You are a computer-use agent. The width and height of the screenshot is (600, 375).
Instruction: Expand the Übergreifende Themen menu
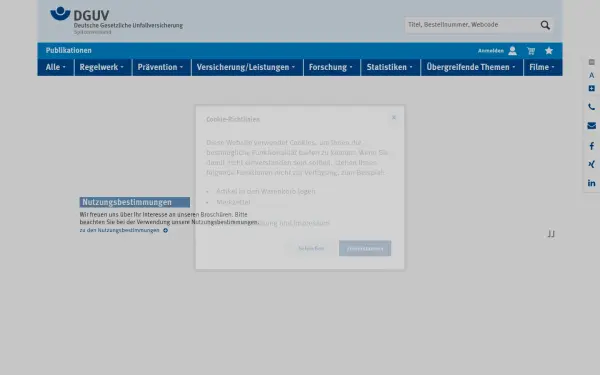click(471, 67)
